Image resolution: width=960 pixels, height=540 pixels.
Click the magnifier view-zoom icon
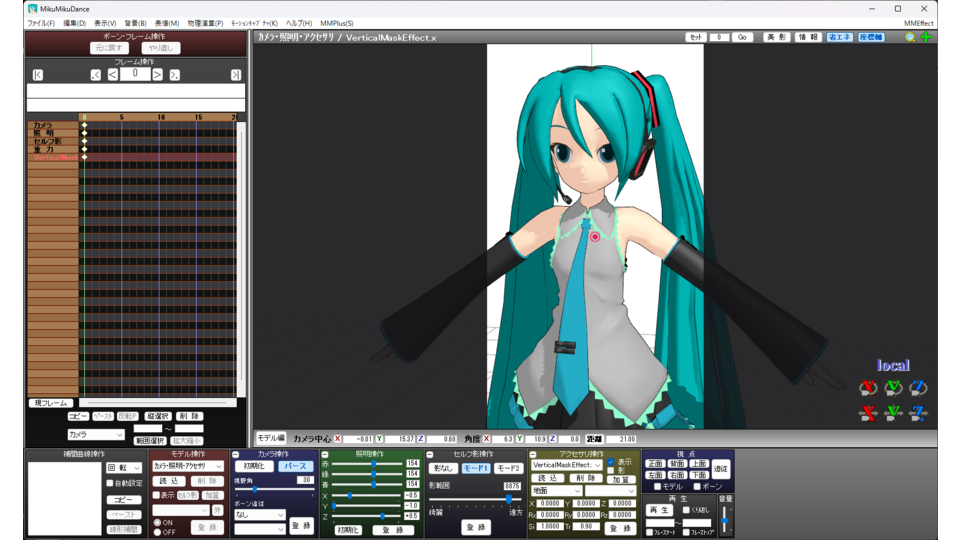910,37
